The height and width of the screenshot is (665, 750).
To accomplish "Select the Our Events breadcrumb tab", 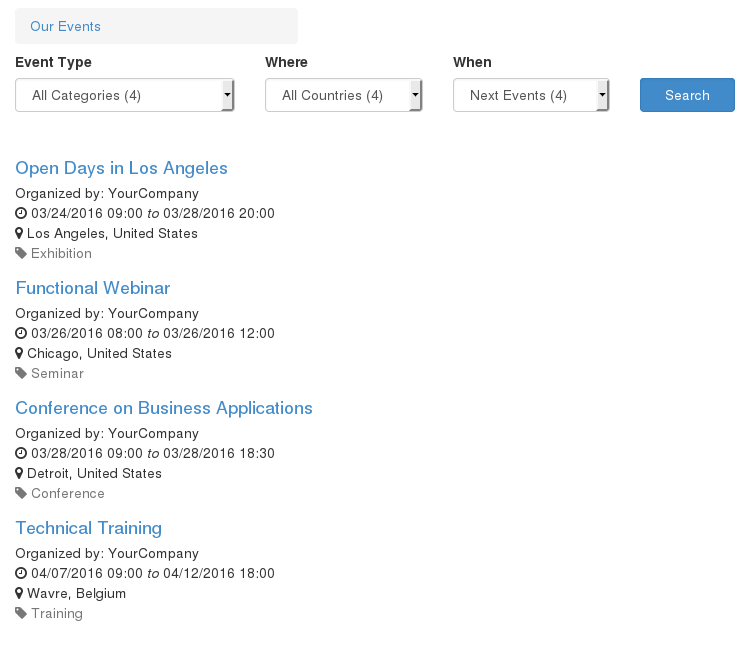I will tap(65, 26).
